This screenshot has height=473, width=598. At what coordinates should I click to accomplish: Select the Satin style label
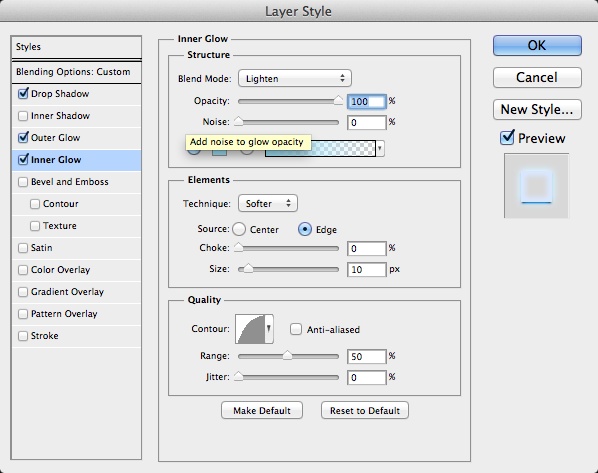[42, 248]
